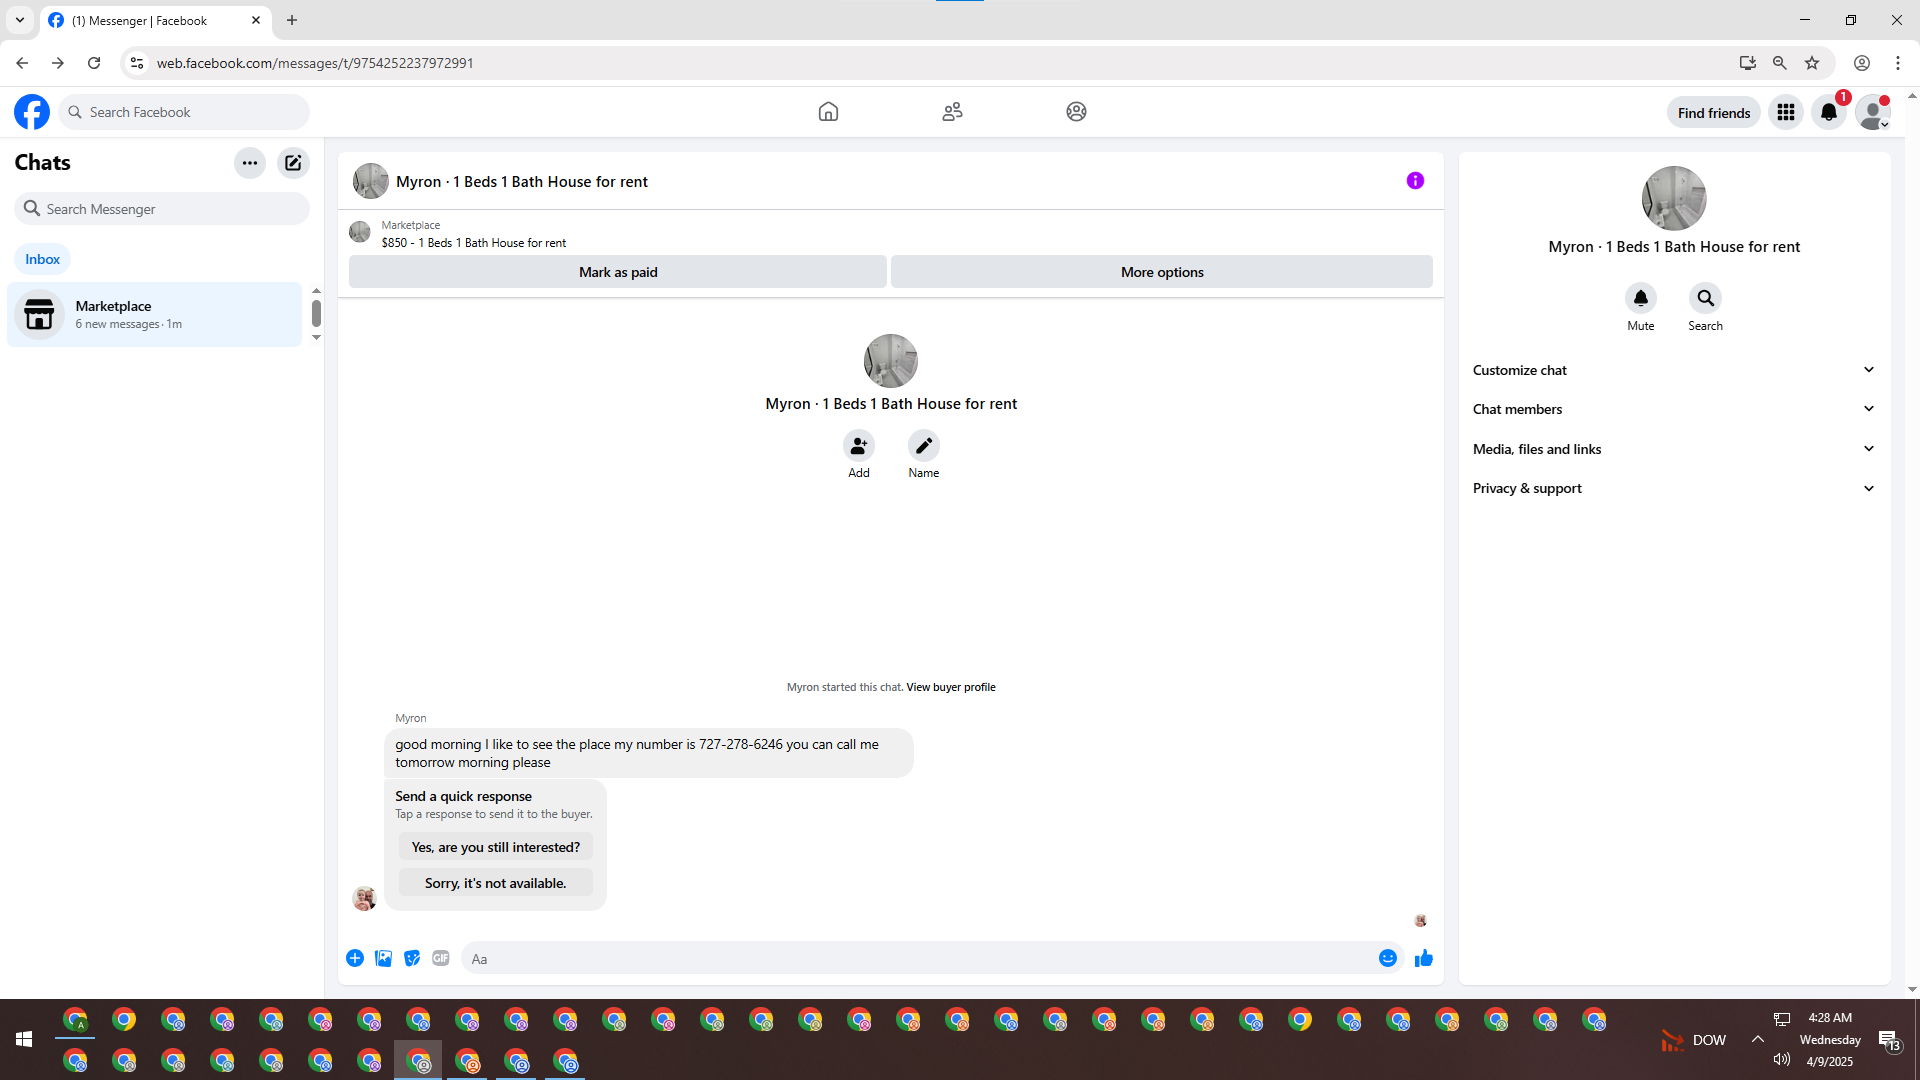Open more actions plus icon in composer
1920x1080 pixels.
pos(355,959)
